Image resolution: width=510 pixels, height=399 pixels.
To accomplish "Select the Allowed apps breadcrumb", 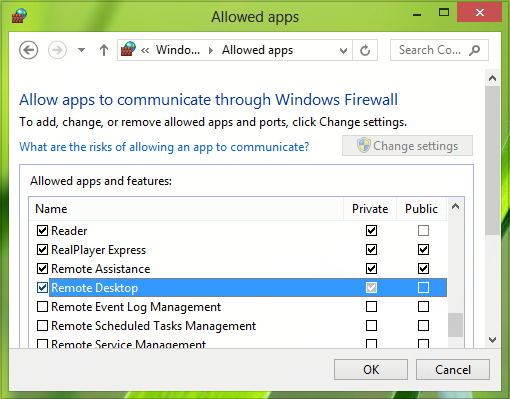I will coord(257,50).
